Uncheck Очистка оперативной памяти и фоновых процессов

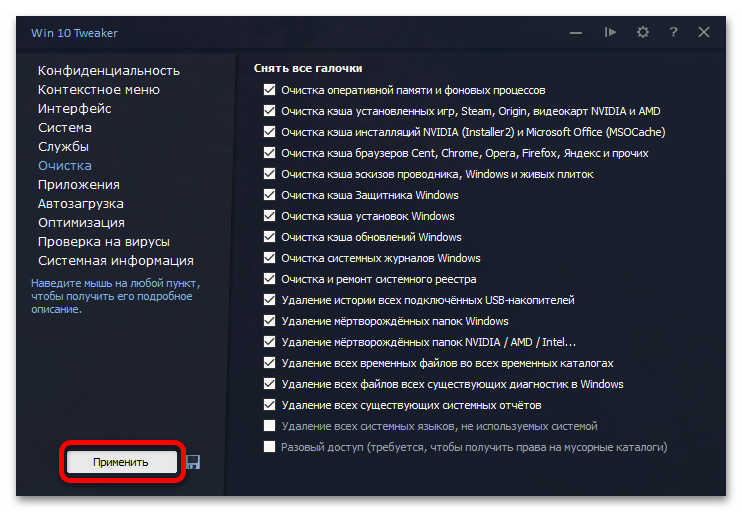pos(269,89)
